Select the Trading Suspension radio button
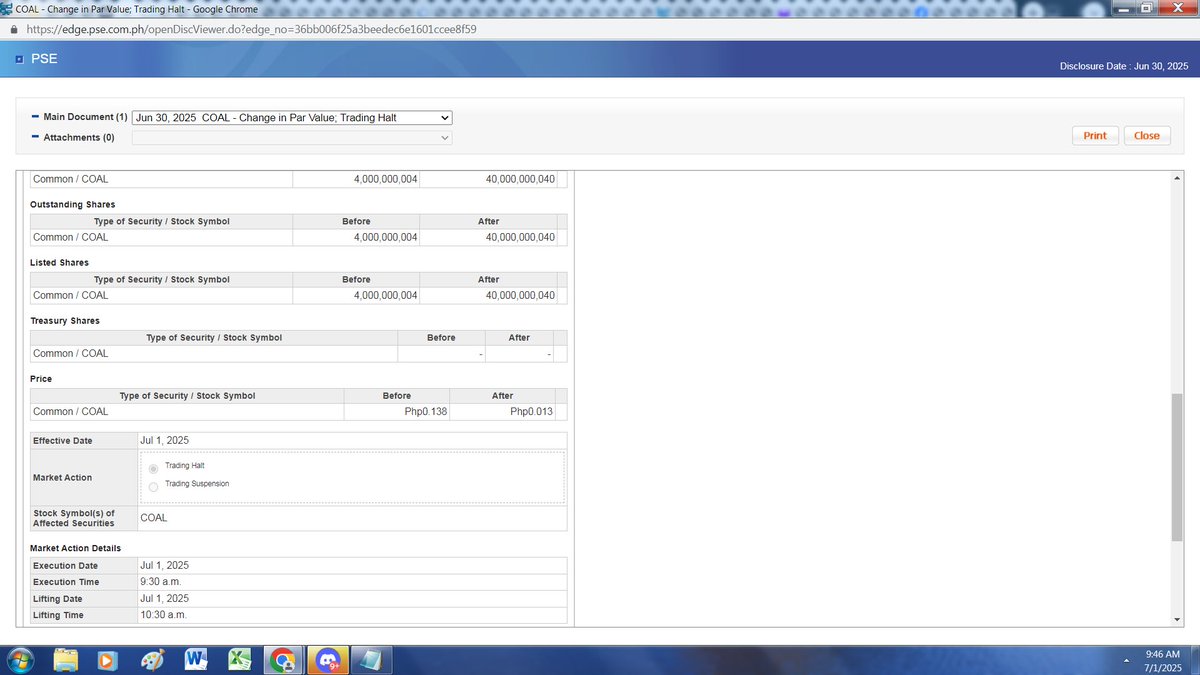Viewport: 1200px width, 675px height. [x=153, y=487]
